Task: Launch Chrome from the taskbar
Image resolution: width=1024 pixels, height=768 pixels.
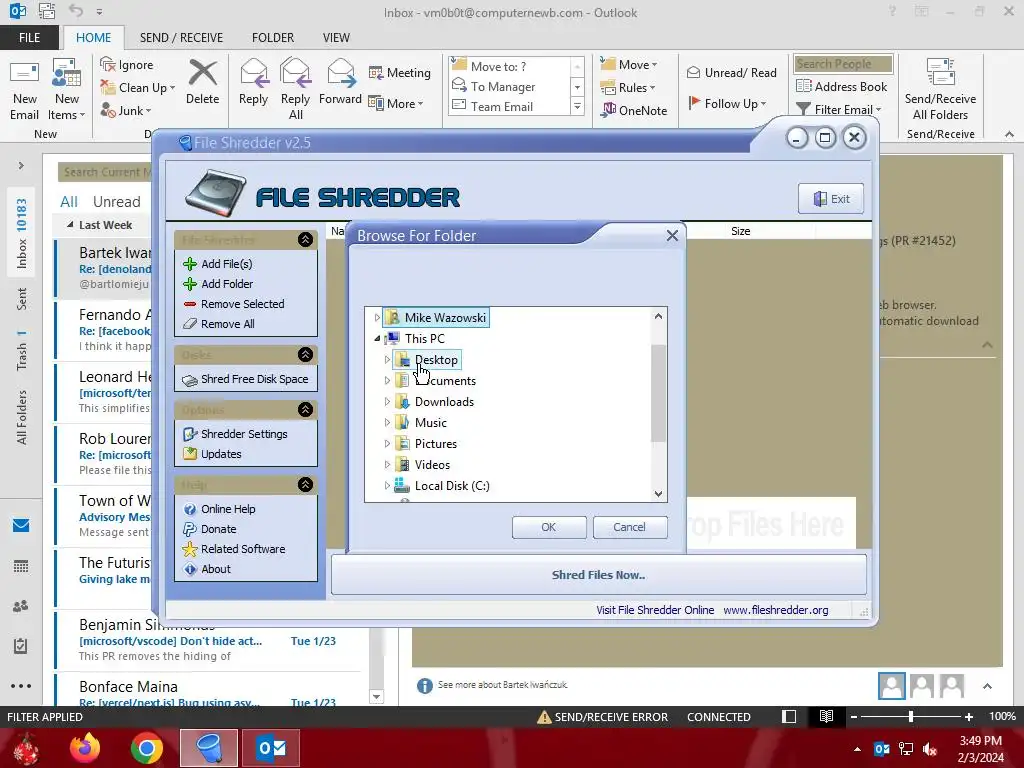Action: point(147,748)
